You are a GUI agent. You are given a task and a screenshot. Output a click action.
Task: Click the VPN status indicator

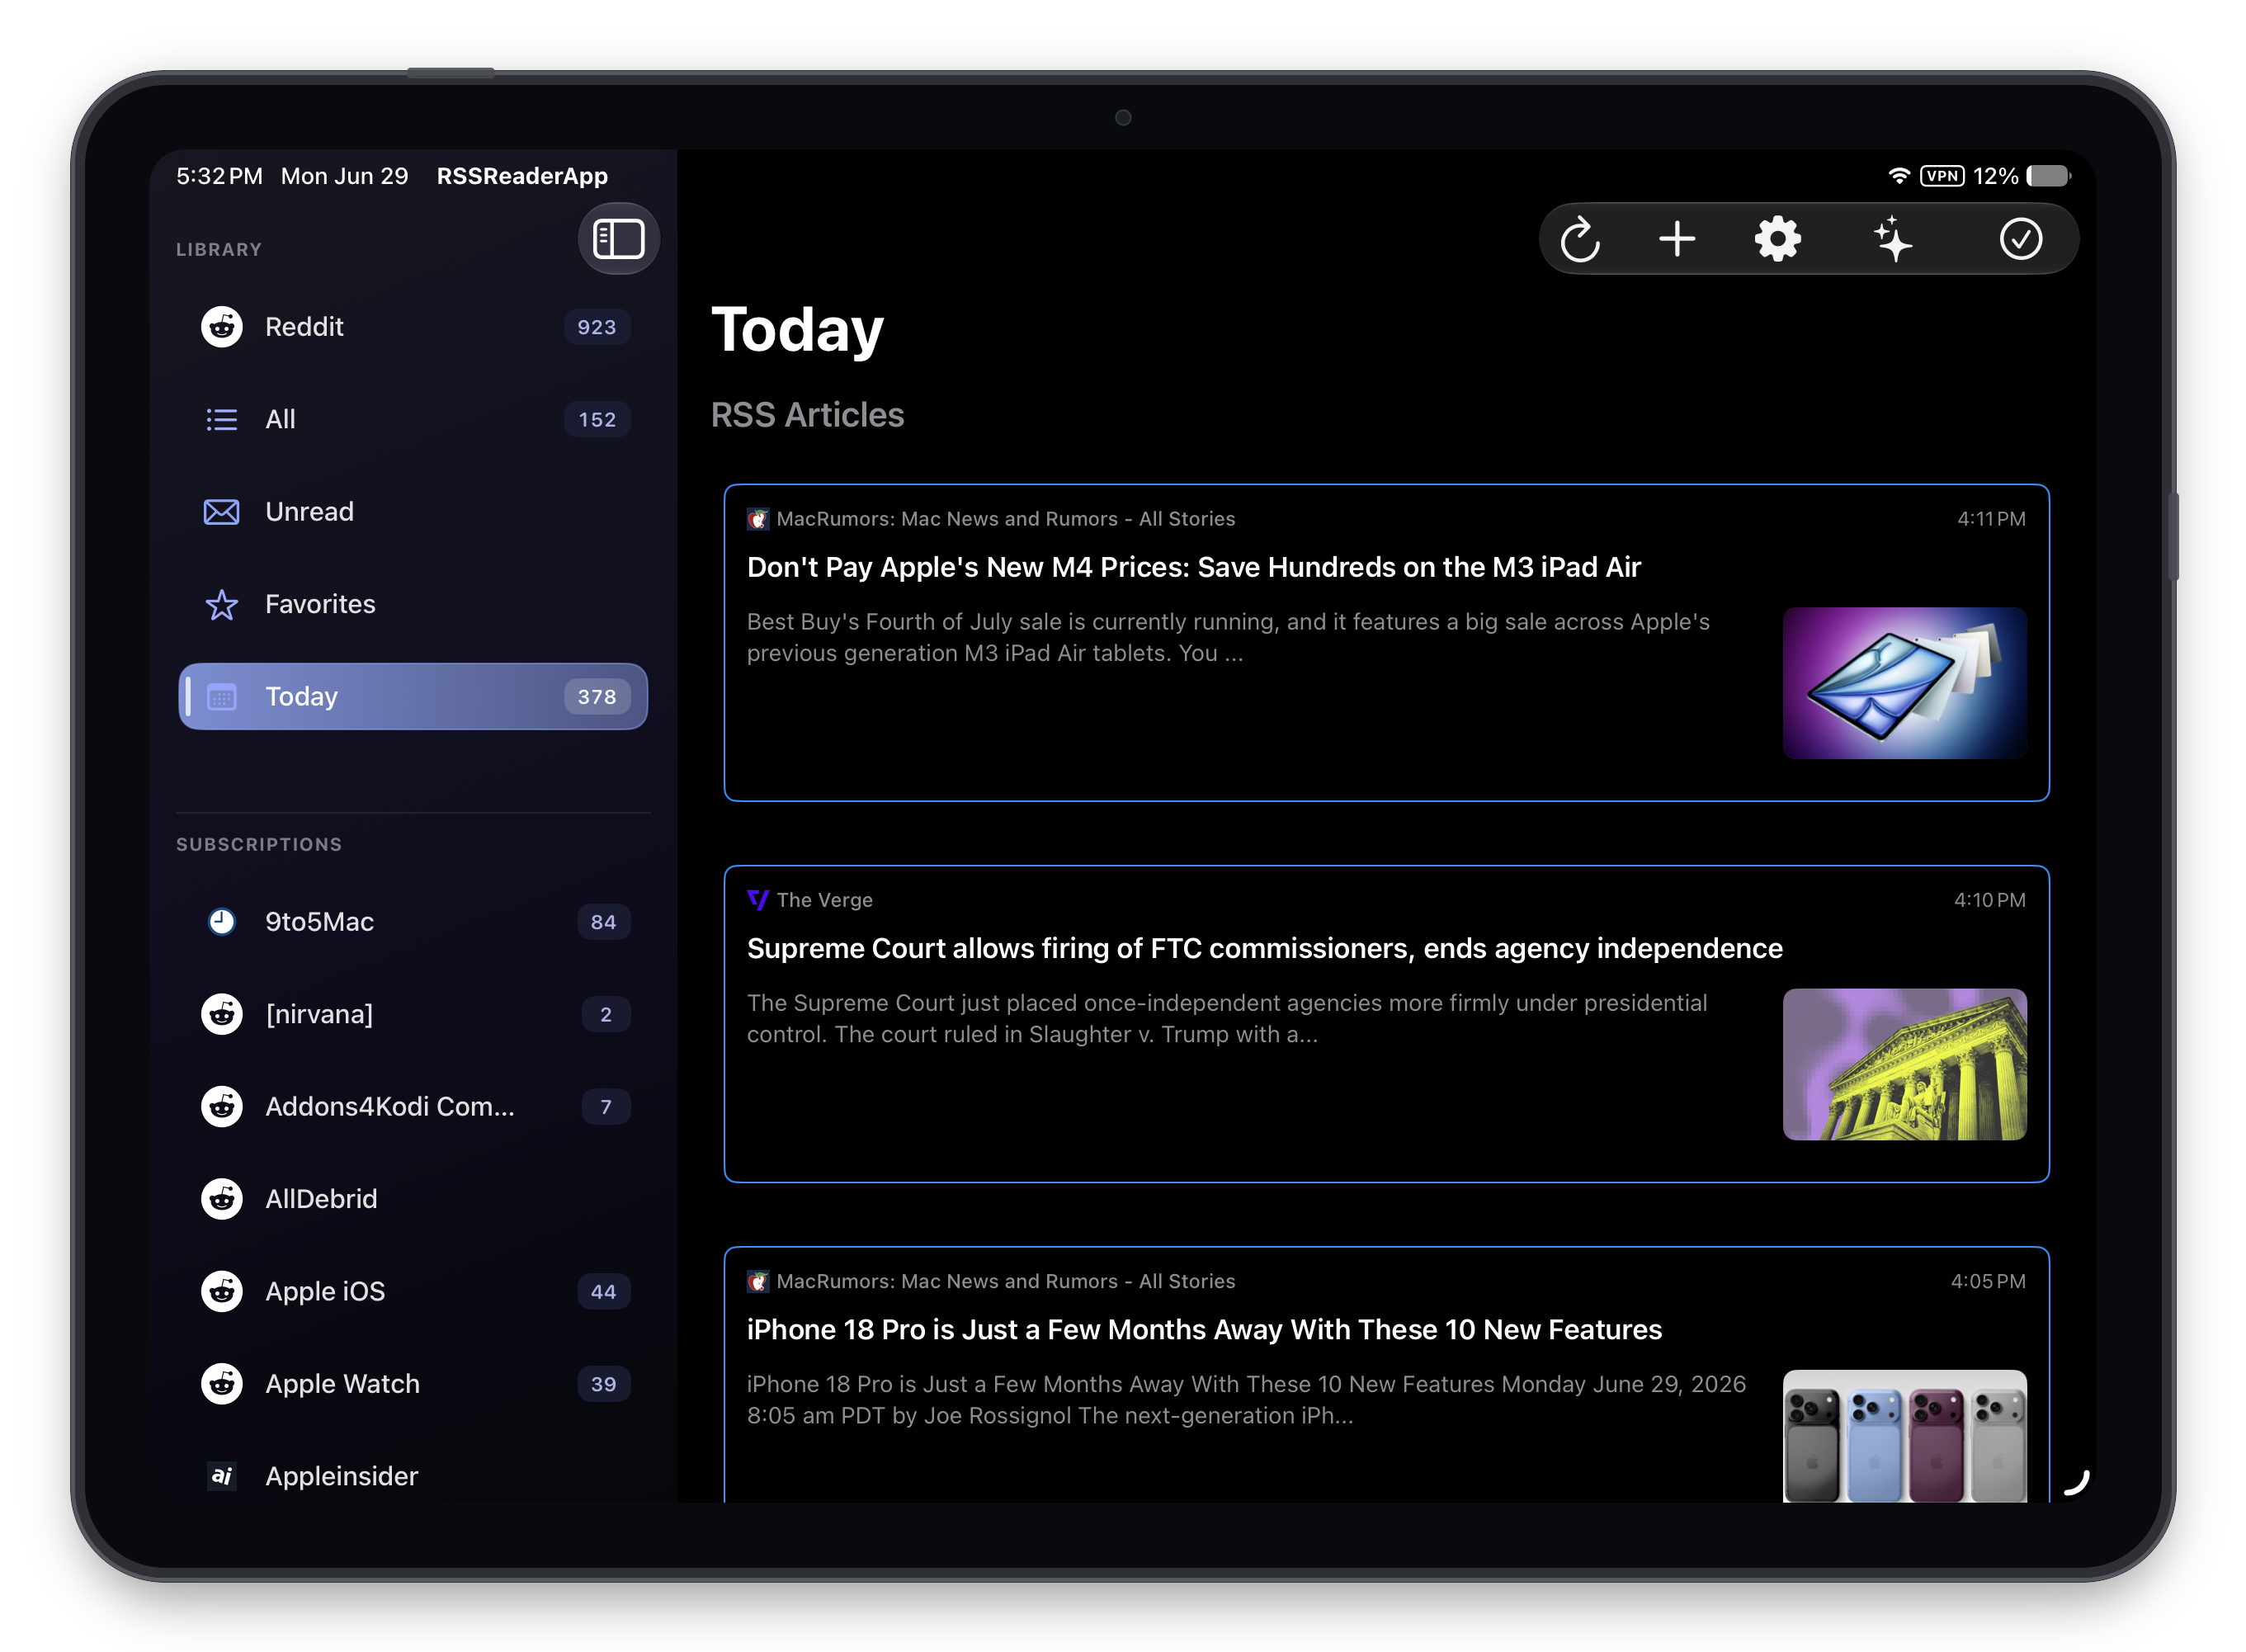click(x=1942, y=176)
